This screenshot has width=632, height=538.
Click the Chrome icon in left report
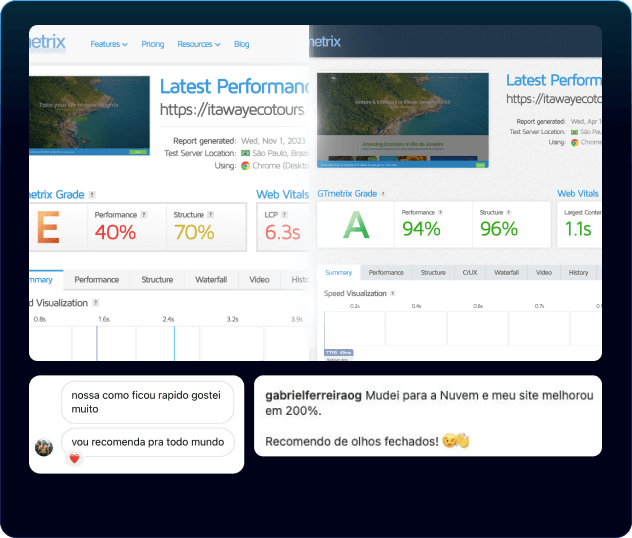[x=245, y=166]
